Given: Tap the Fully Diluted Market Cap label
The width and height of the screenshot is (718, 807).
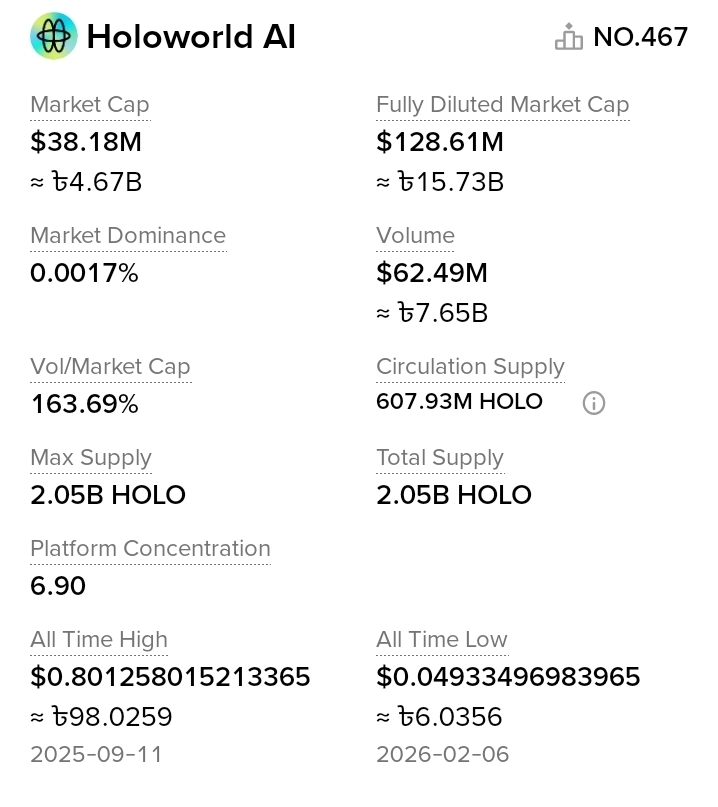Looking at the screenshot, I should pos(502,105).
